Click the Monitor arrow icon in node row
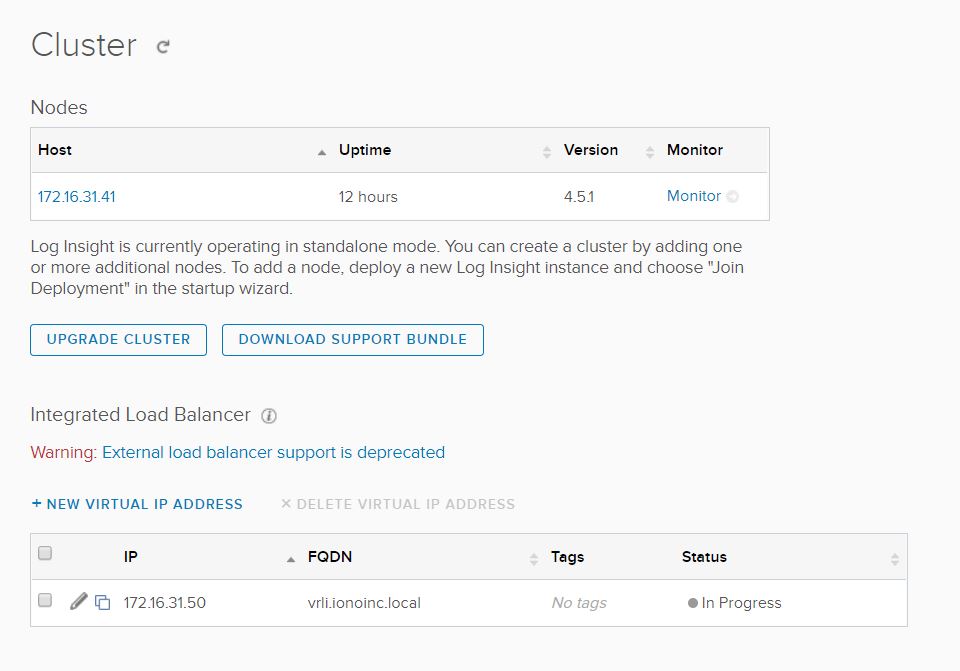Image resolution: width=960 pixels, height=671 pixels. click(733, 197)
